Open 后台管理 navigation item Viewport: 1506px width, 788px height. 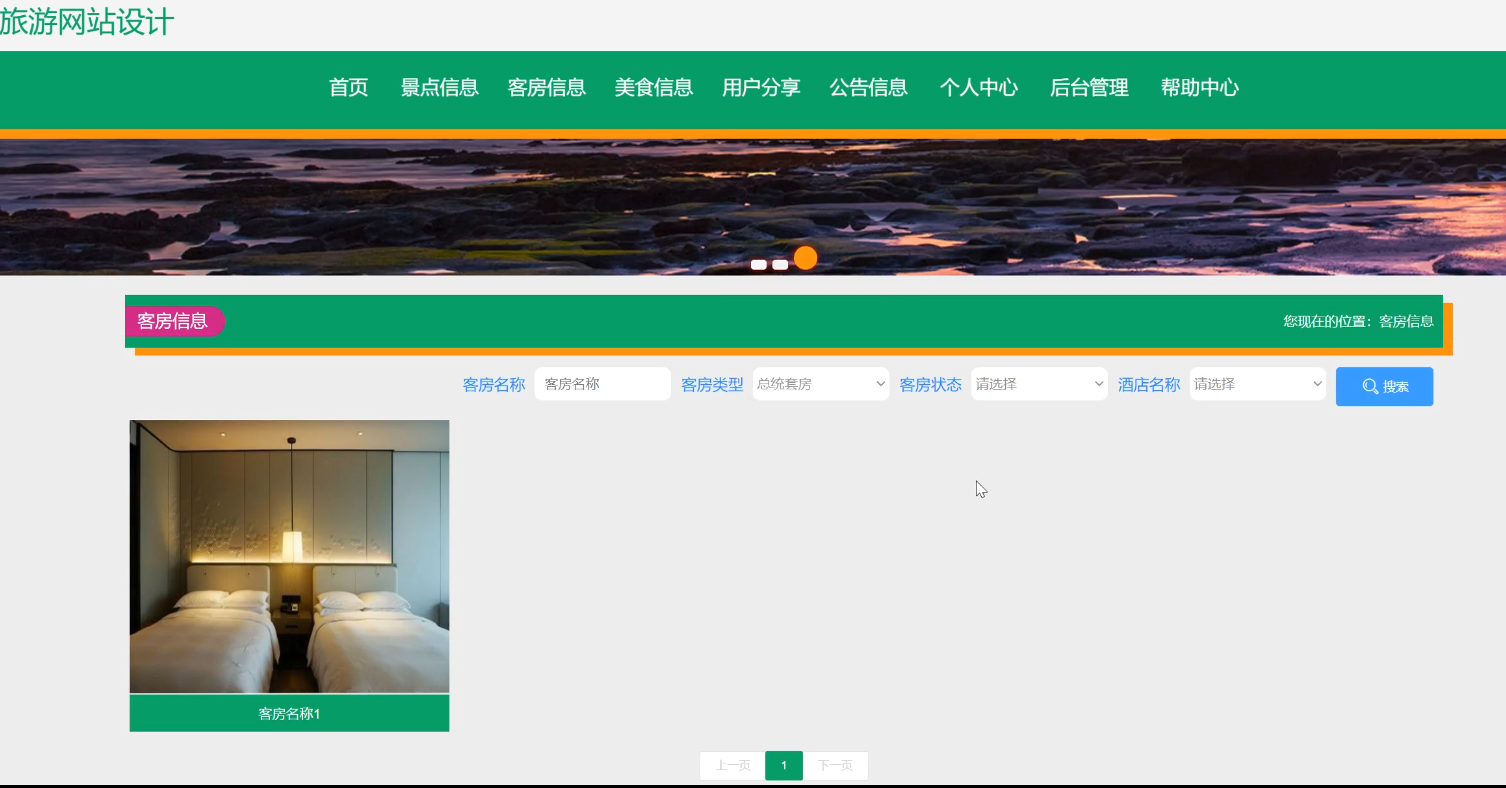click(1089, 88)
